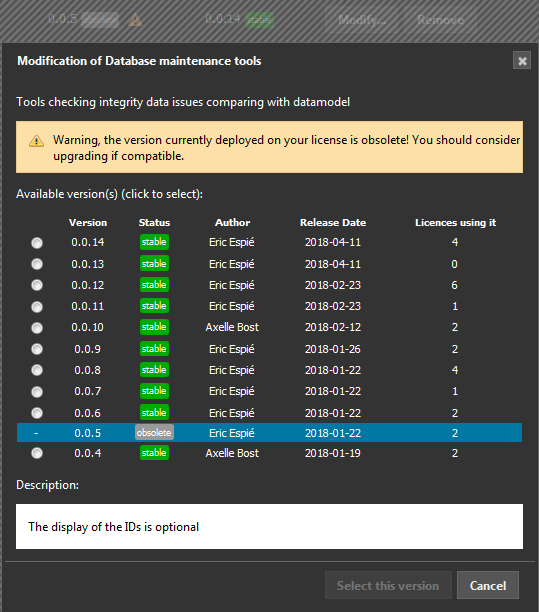Pick version 0.0.4 radio option

coord(37,453)
